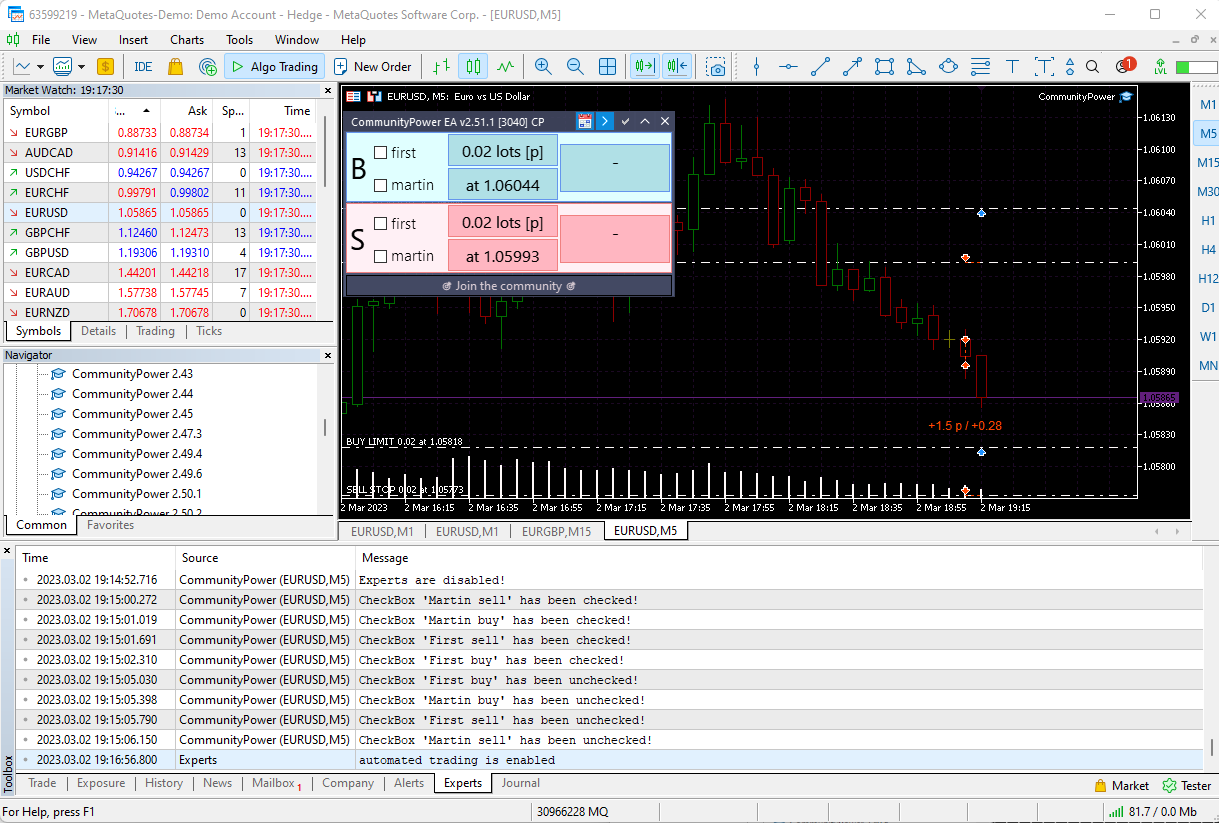The width and height of the screenshot is (1219, 823).
Task: Select the rectangle shape tool
Action: pyautogui.click(x=884, y=67)
